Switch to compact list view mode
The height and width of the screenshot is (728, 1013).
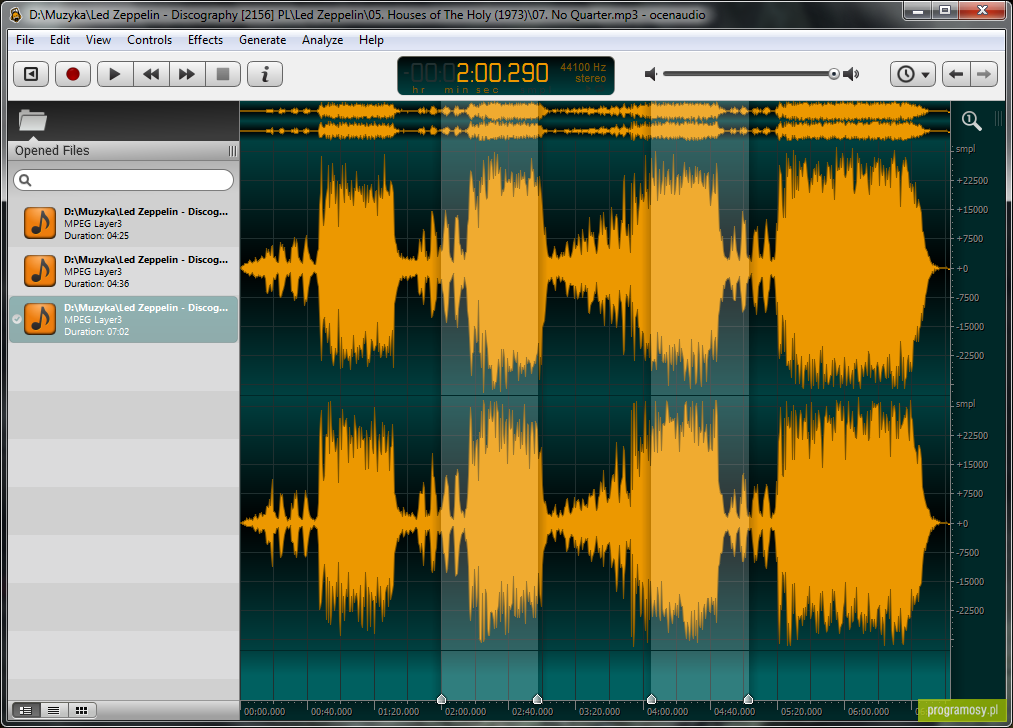[x=54, y=711]
